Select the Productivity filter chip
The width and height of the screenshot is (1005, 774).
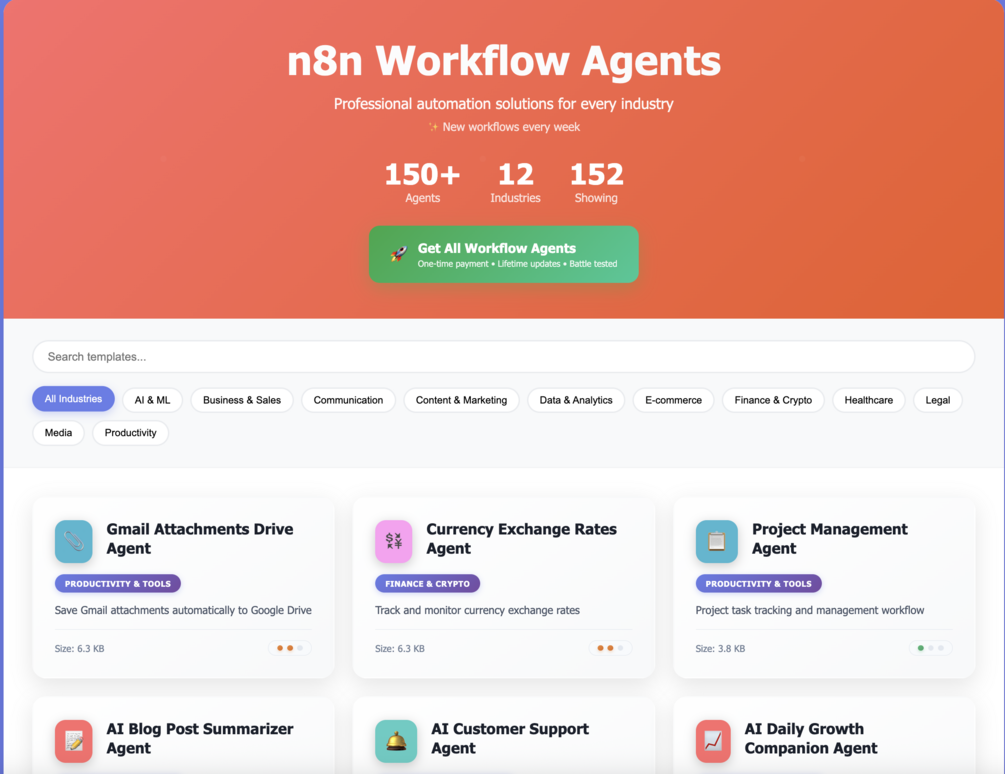131,432
